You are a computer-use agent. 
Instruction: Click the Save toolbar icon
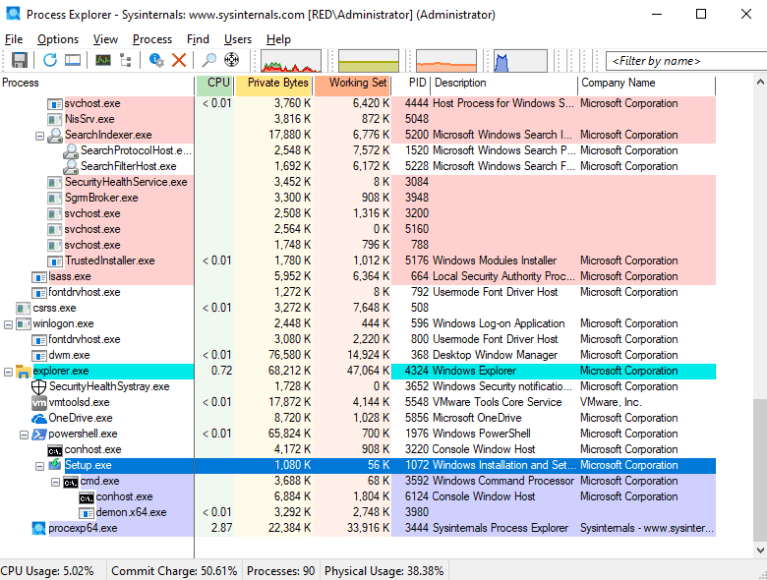pos(20,60)
